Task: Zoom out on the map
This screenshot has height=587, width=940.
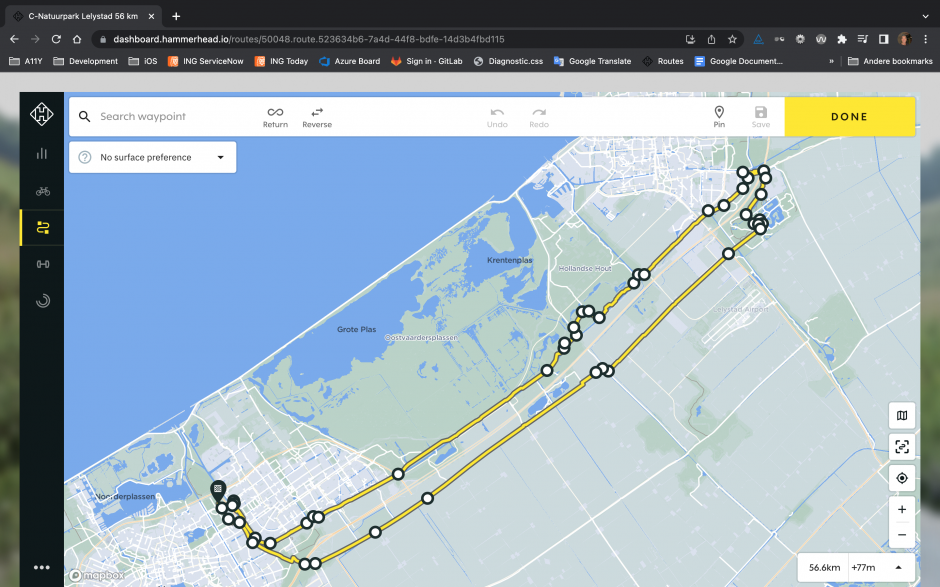Action: click(902, 535)
